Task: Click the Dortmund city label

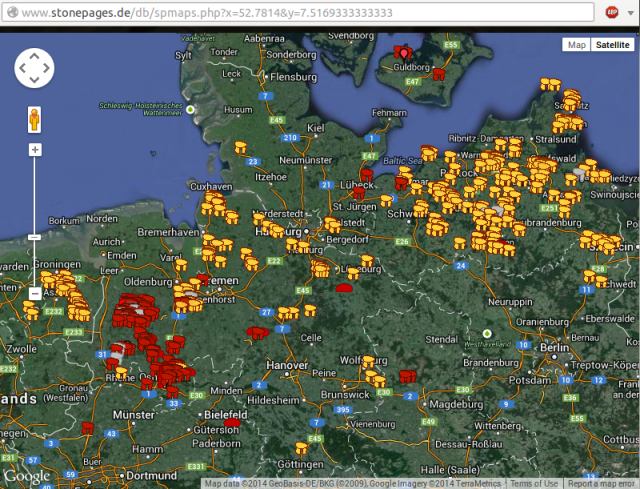Action: click(151, 476)
